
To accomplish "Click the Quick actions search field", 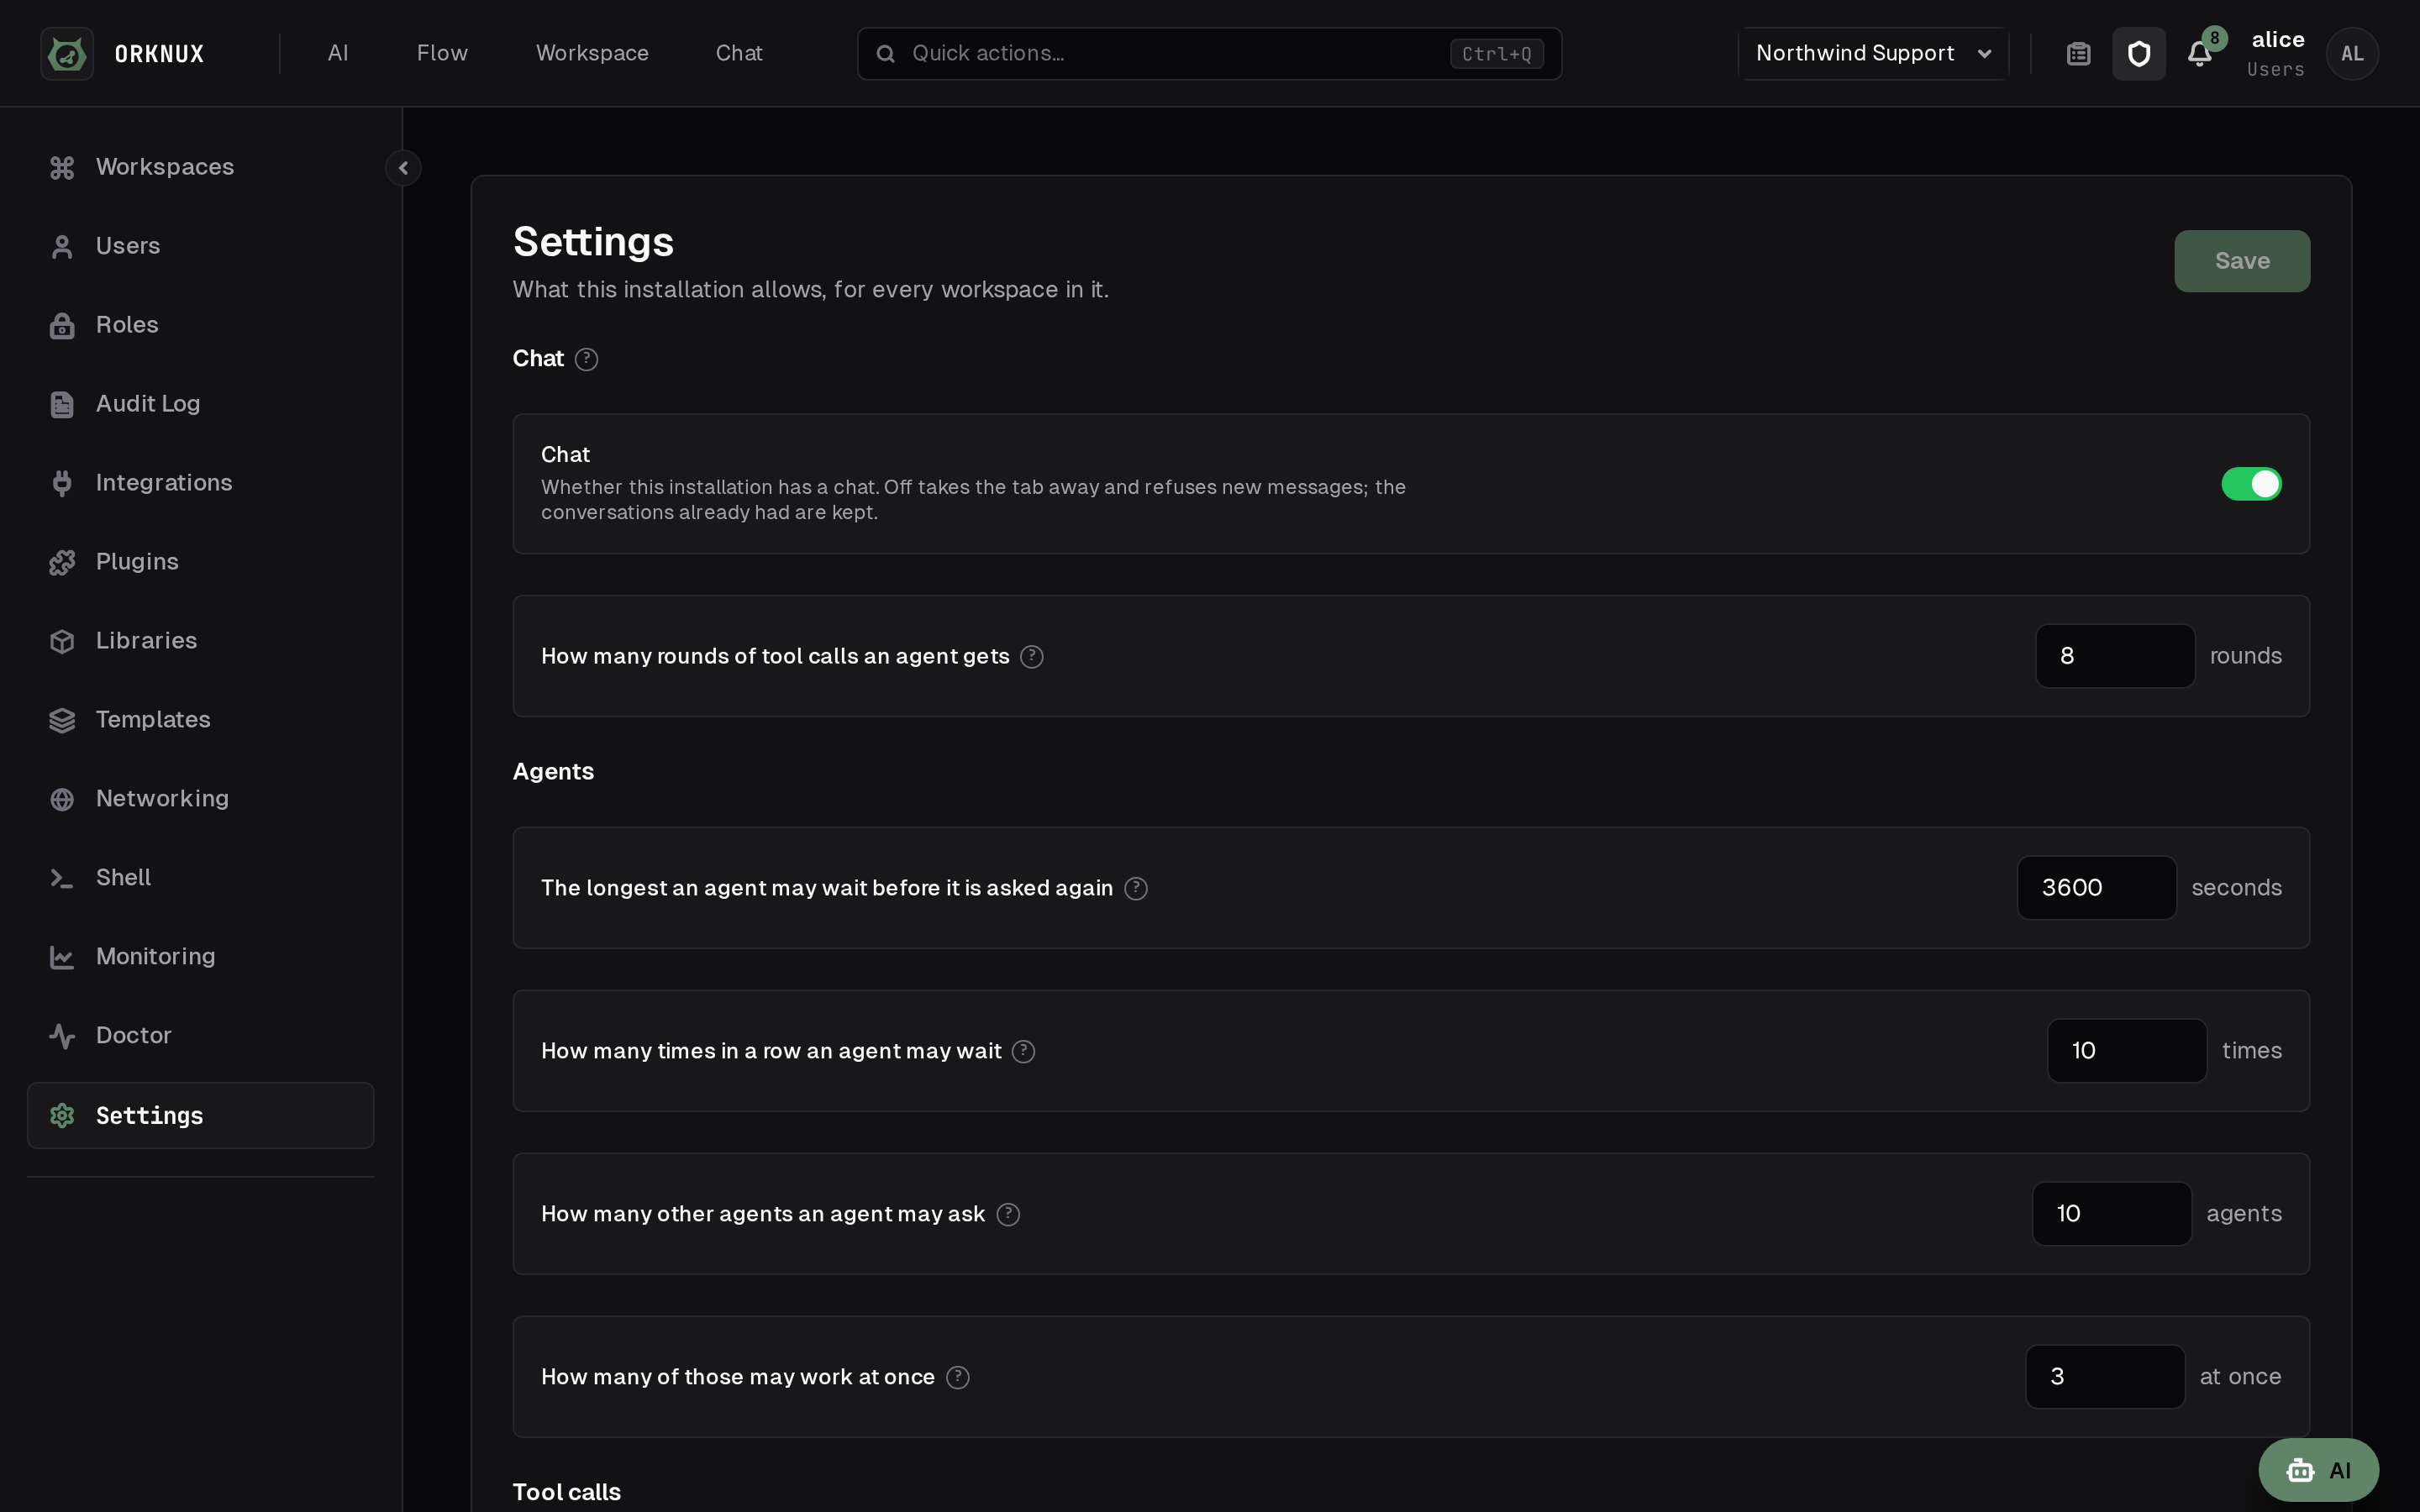I will coord(1209,54).
